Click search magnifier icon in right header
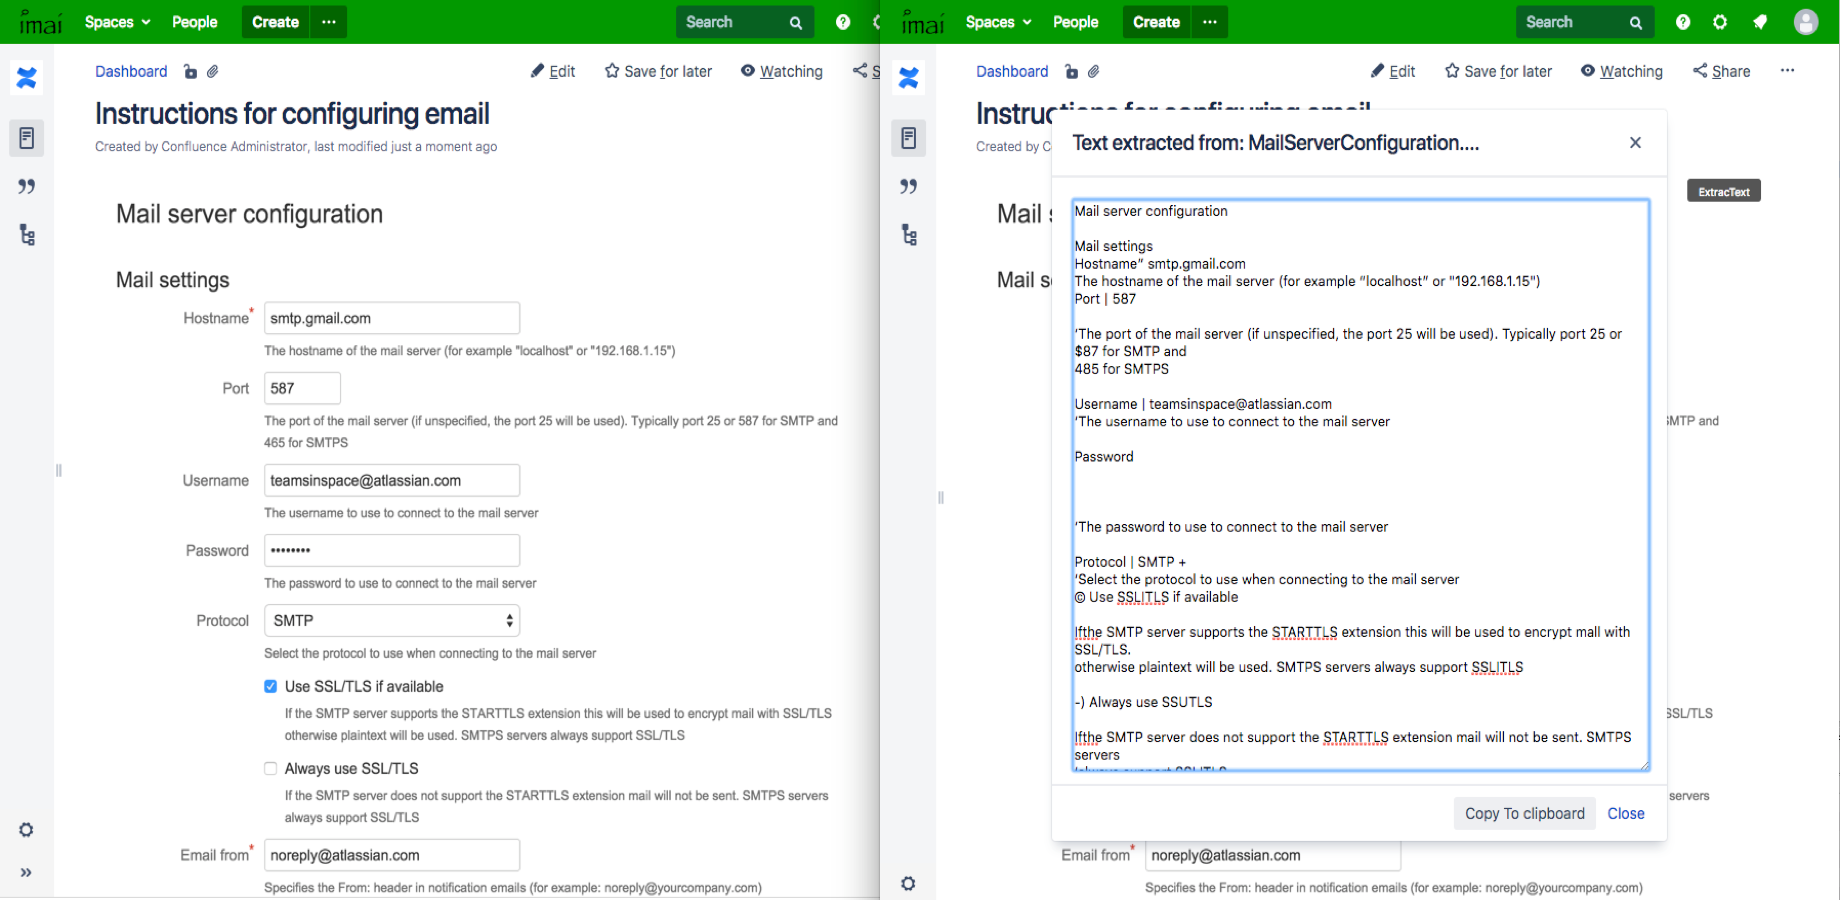Screen dimensions: 1840x900 point(1636,22)
